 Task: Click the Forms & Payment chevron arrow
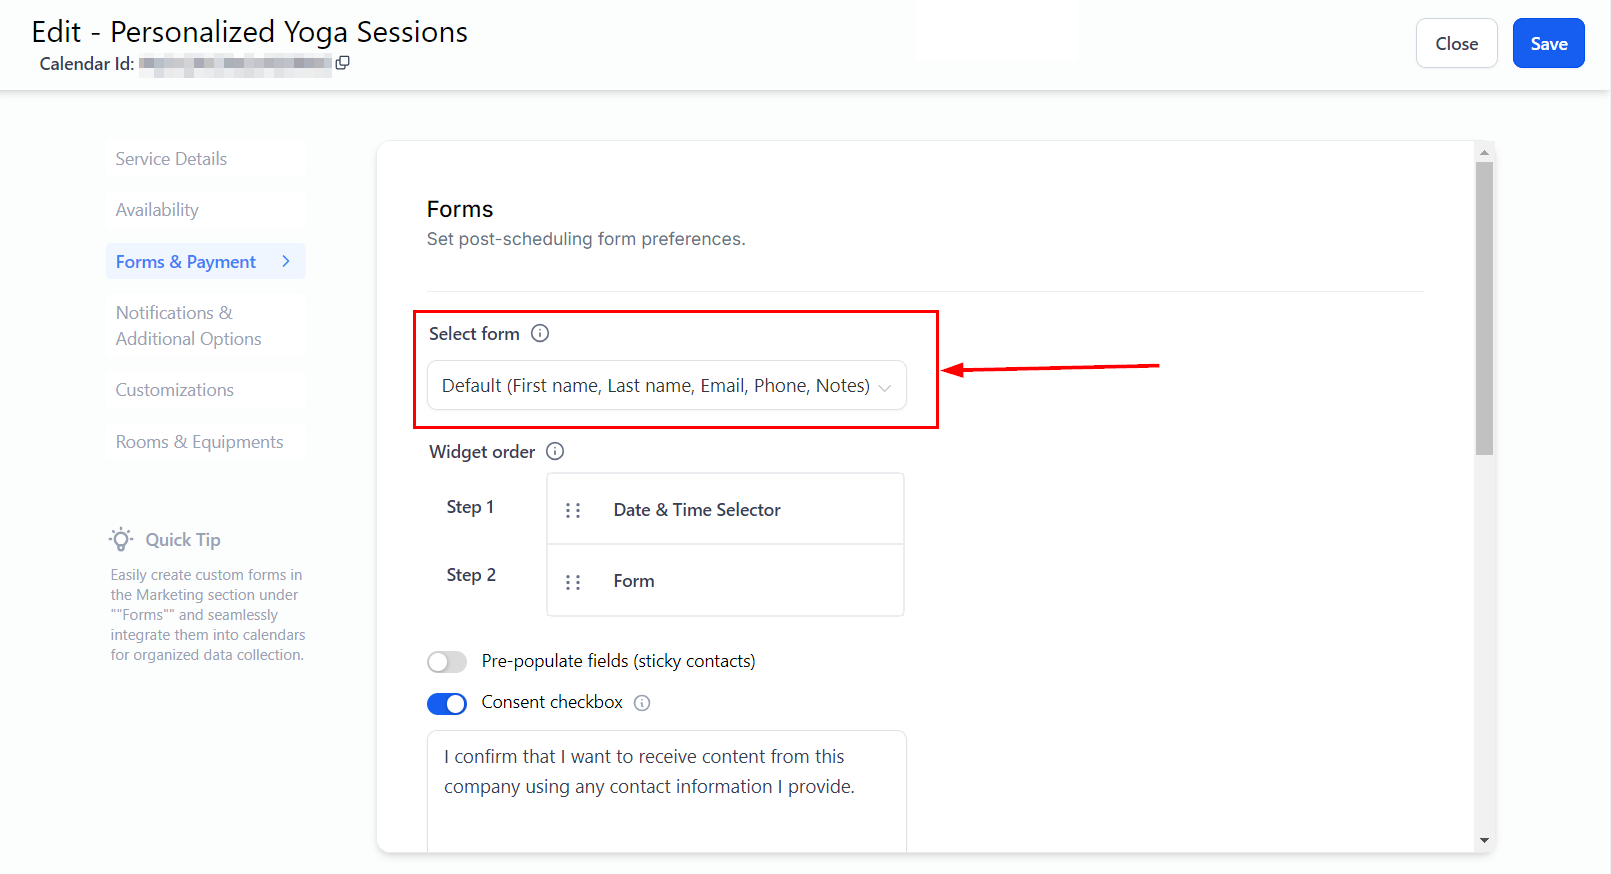[286, 261]
